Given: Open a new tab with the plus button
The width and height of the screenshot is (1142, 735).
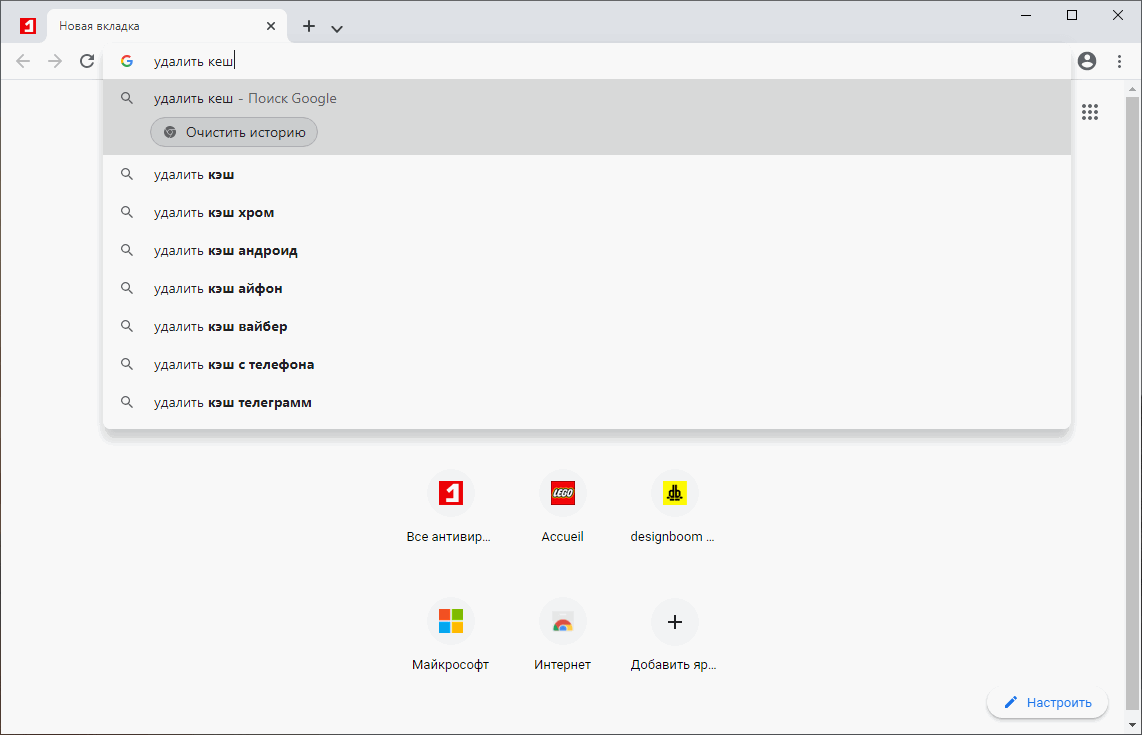Looking at the screenshot, I should (308, 26).
